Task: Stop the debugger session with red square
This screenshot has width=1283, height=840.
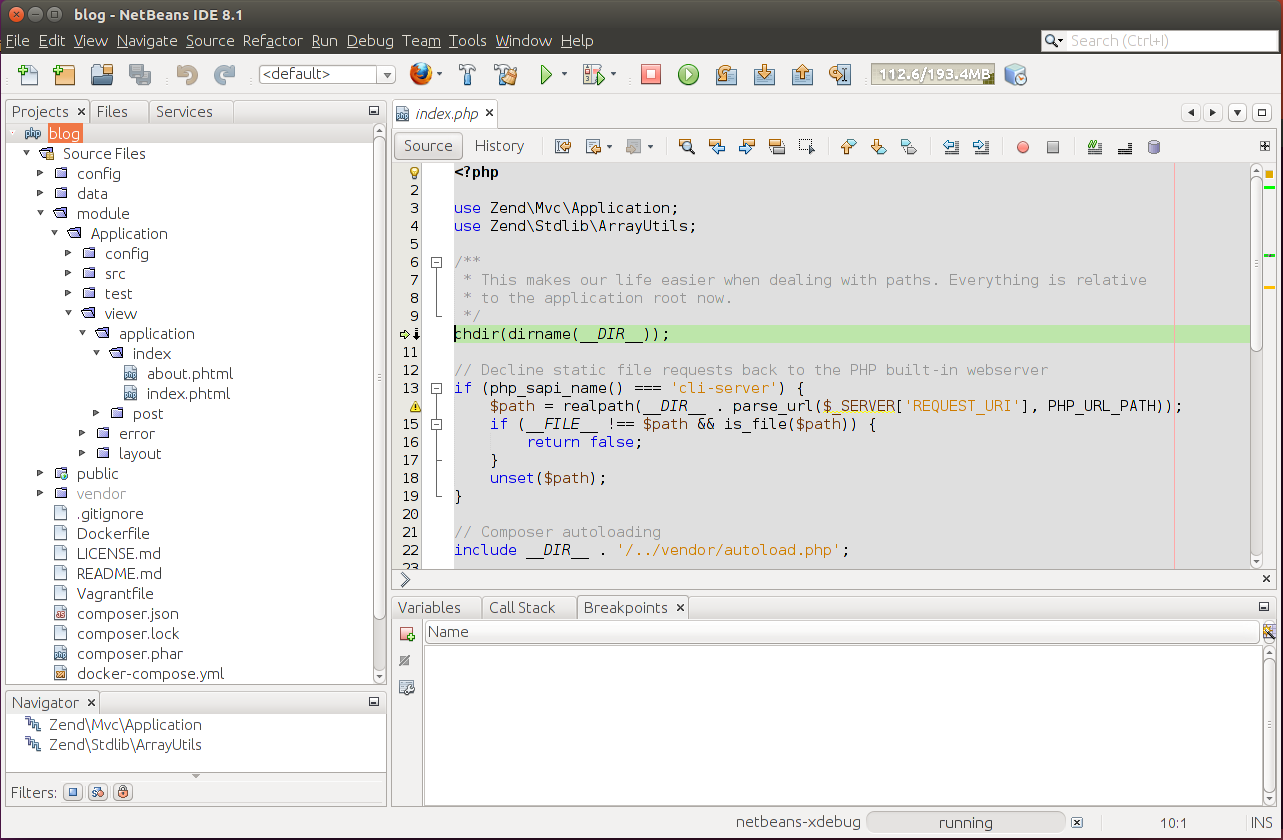Action: coord(651,75)
